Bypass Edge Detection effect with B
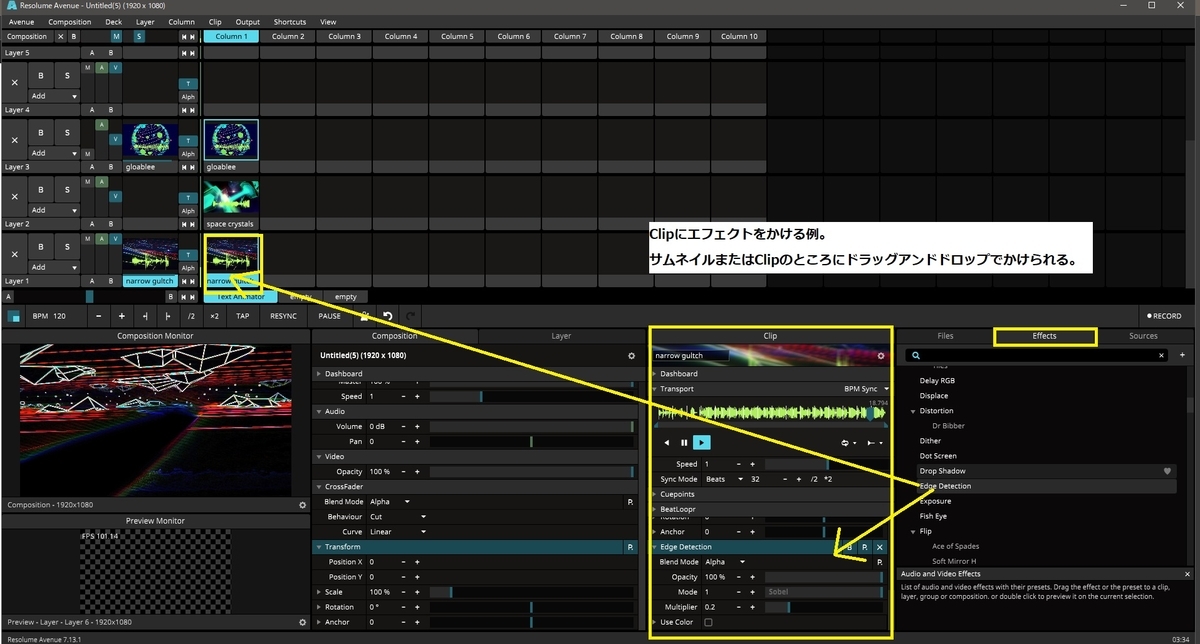This screenshot has width=1200, height=644. click(x=850, y=547)
